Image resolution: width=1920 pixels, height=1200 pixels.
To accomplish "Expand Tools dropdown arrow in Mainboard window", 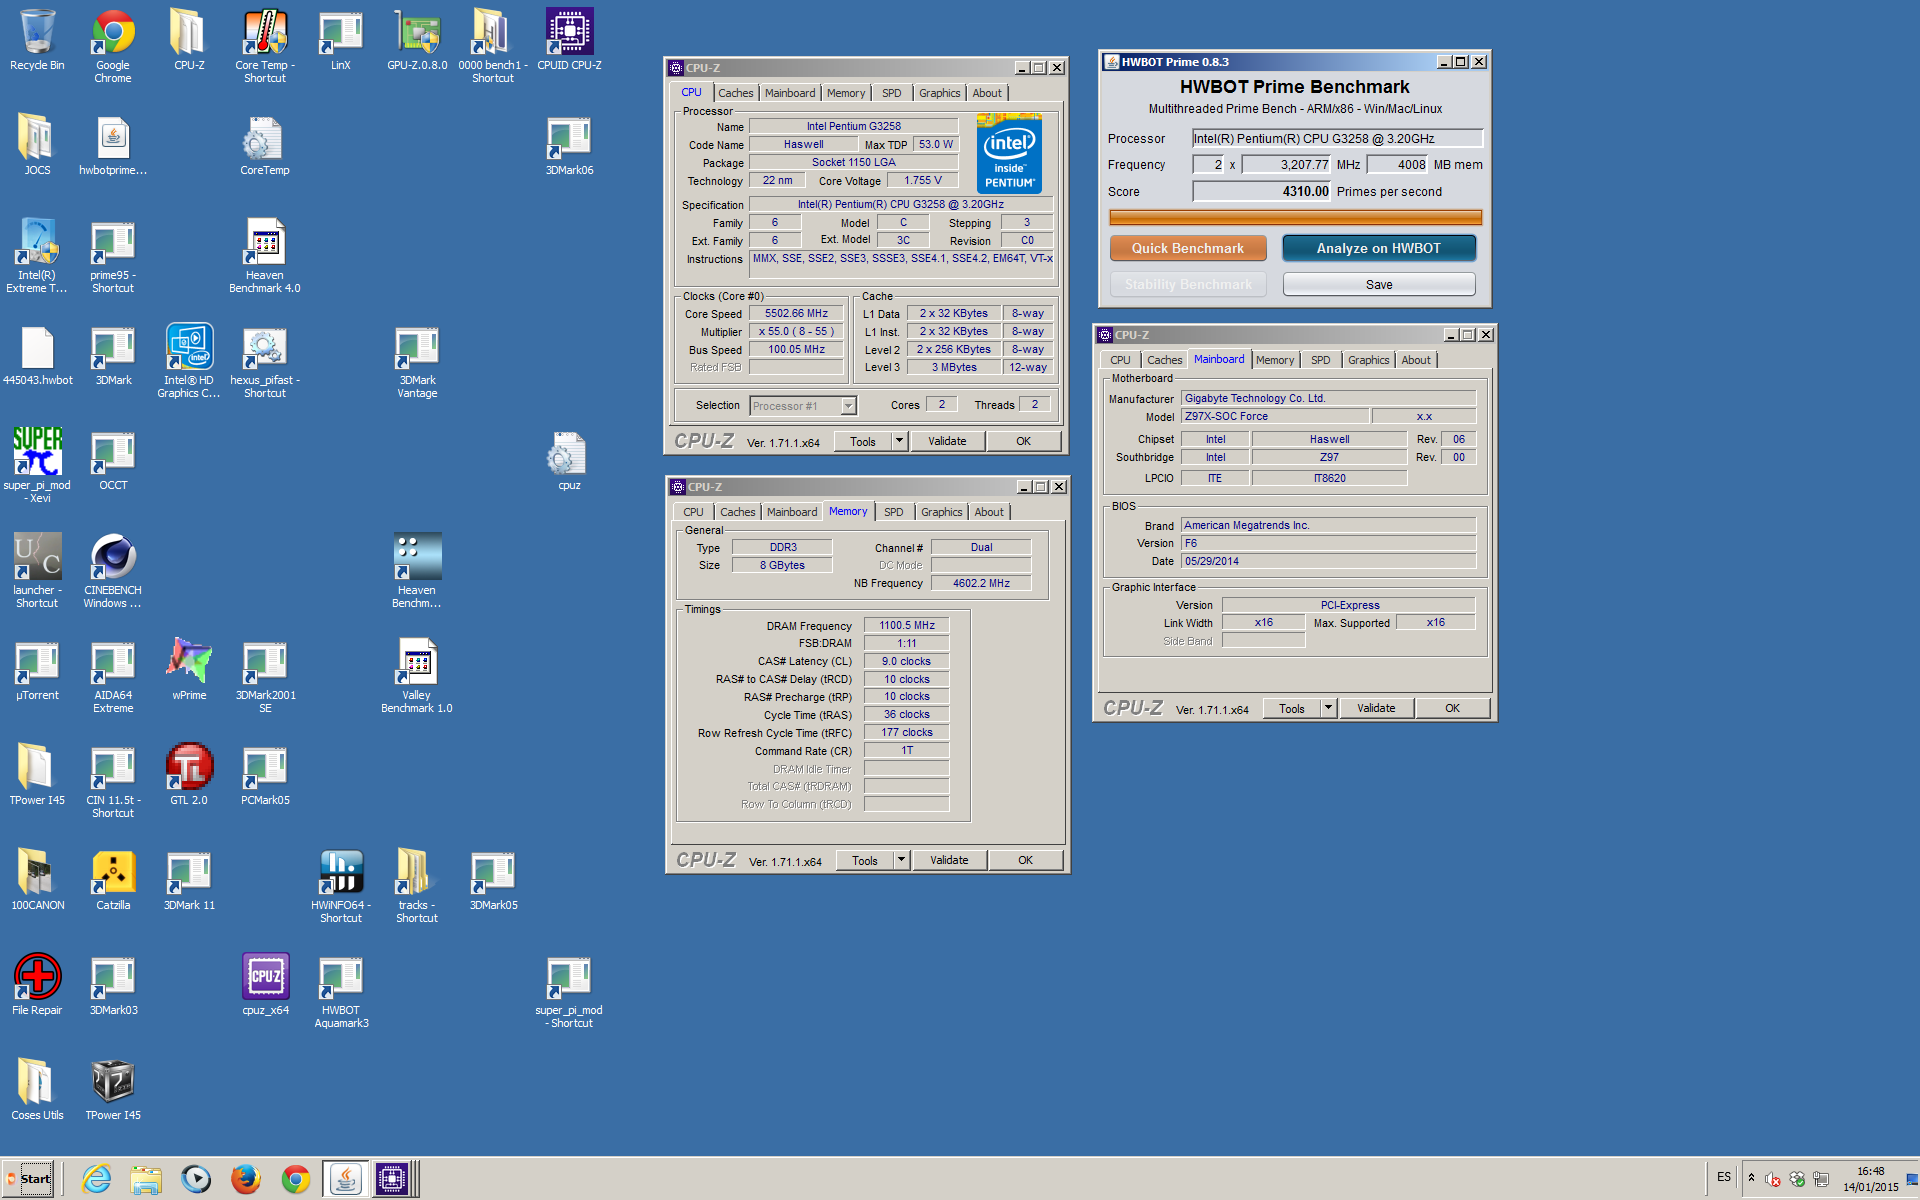I will (1328, 708).
